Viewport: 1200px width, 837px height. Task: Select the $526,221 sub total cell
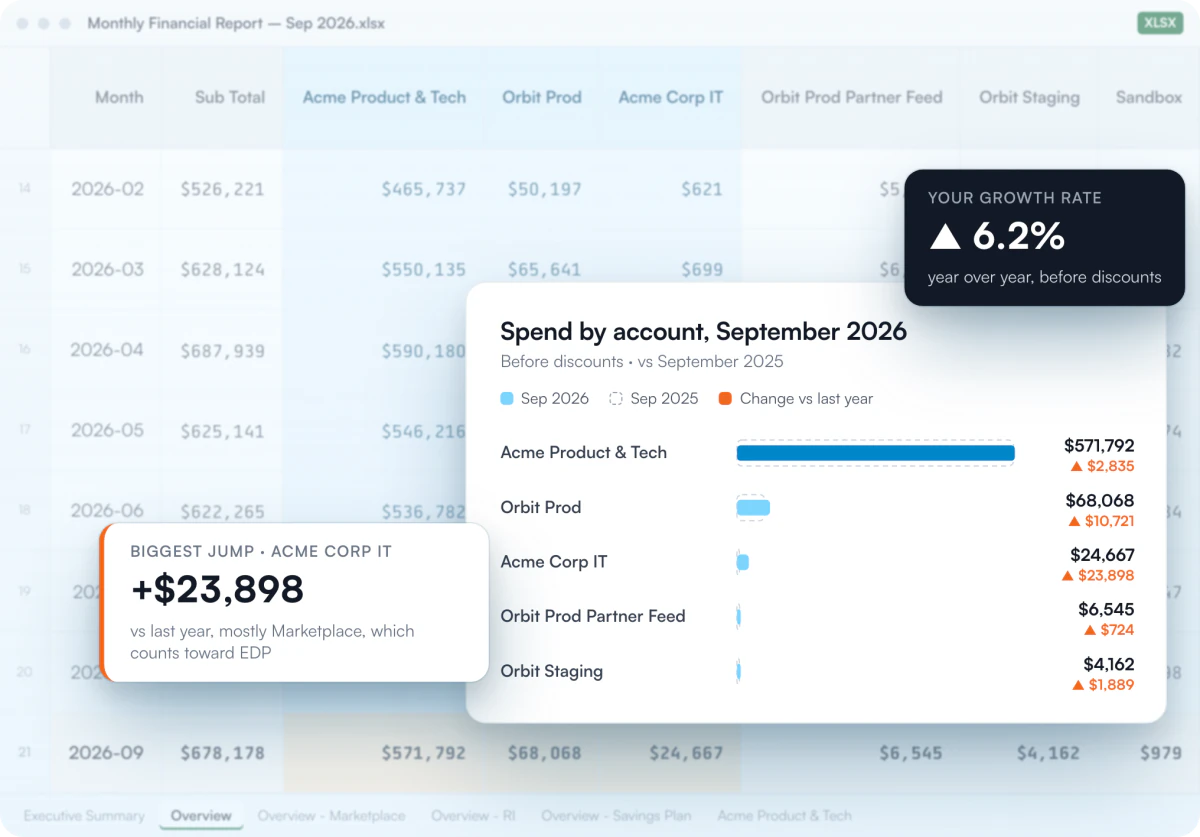tap(222, 188)
